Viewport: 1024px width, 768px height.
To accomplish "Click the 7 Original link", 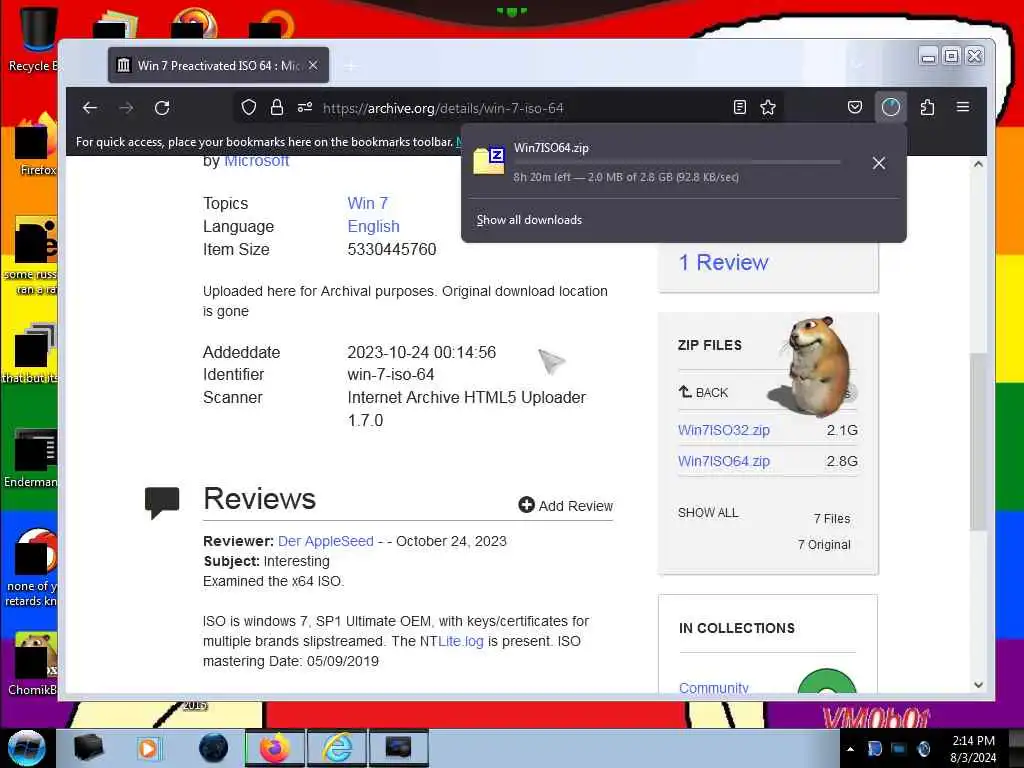I will pyautogui.click(x=824, y=545).
